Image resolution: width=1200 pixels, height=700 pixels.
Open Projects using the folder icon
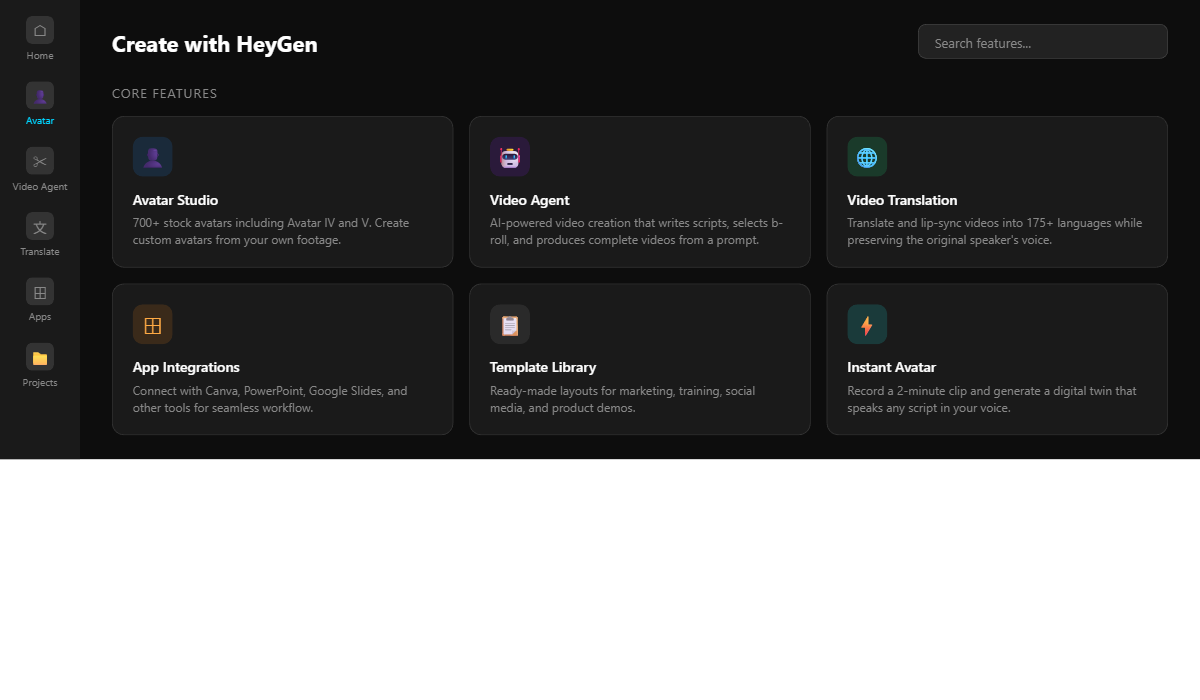(39, 357)
